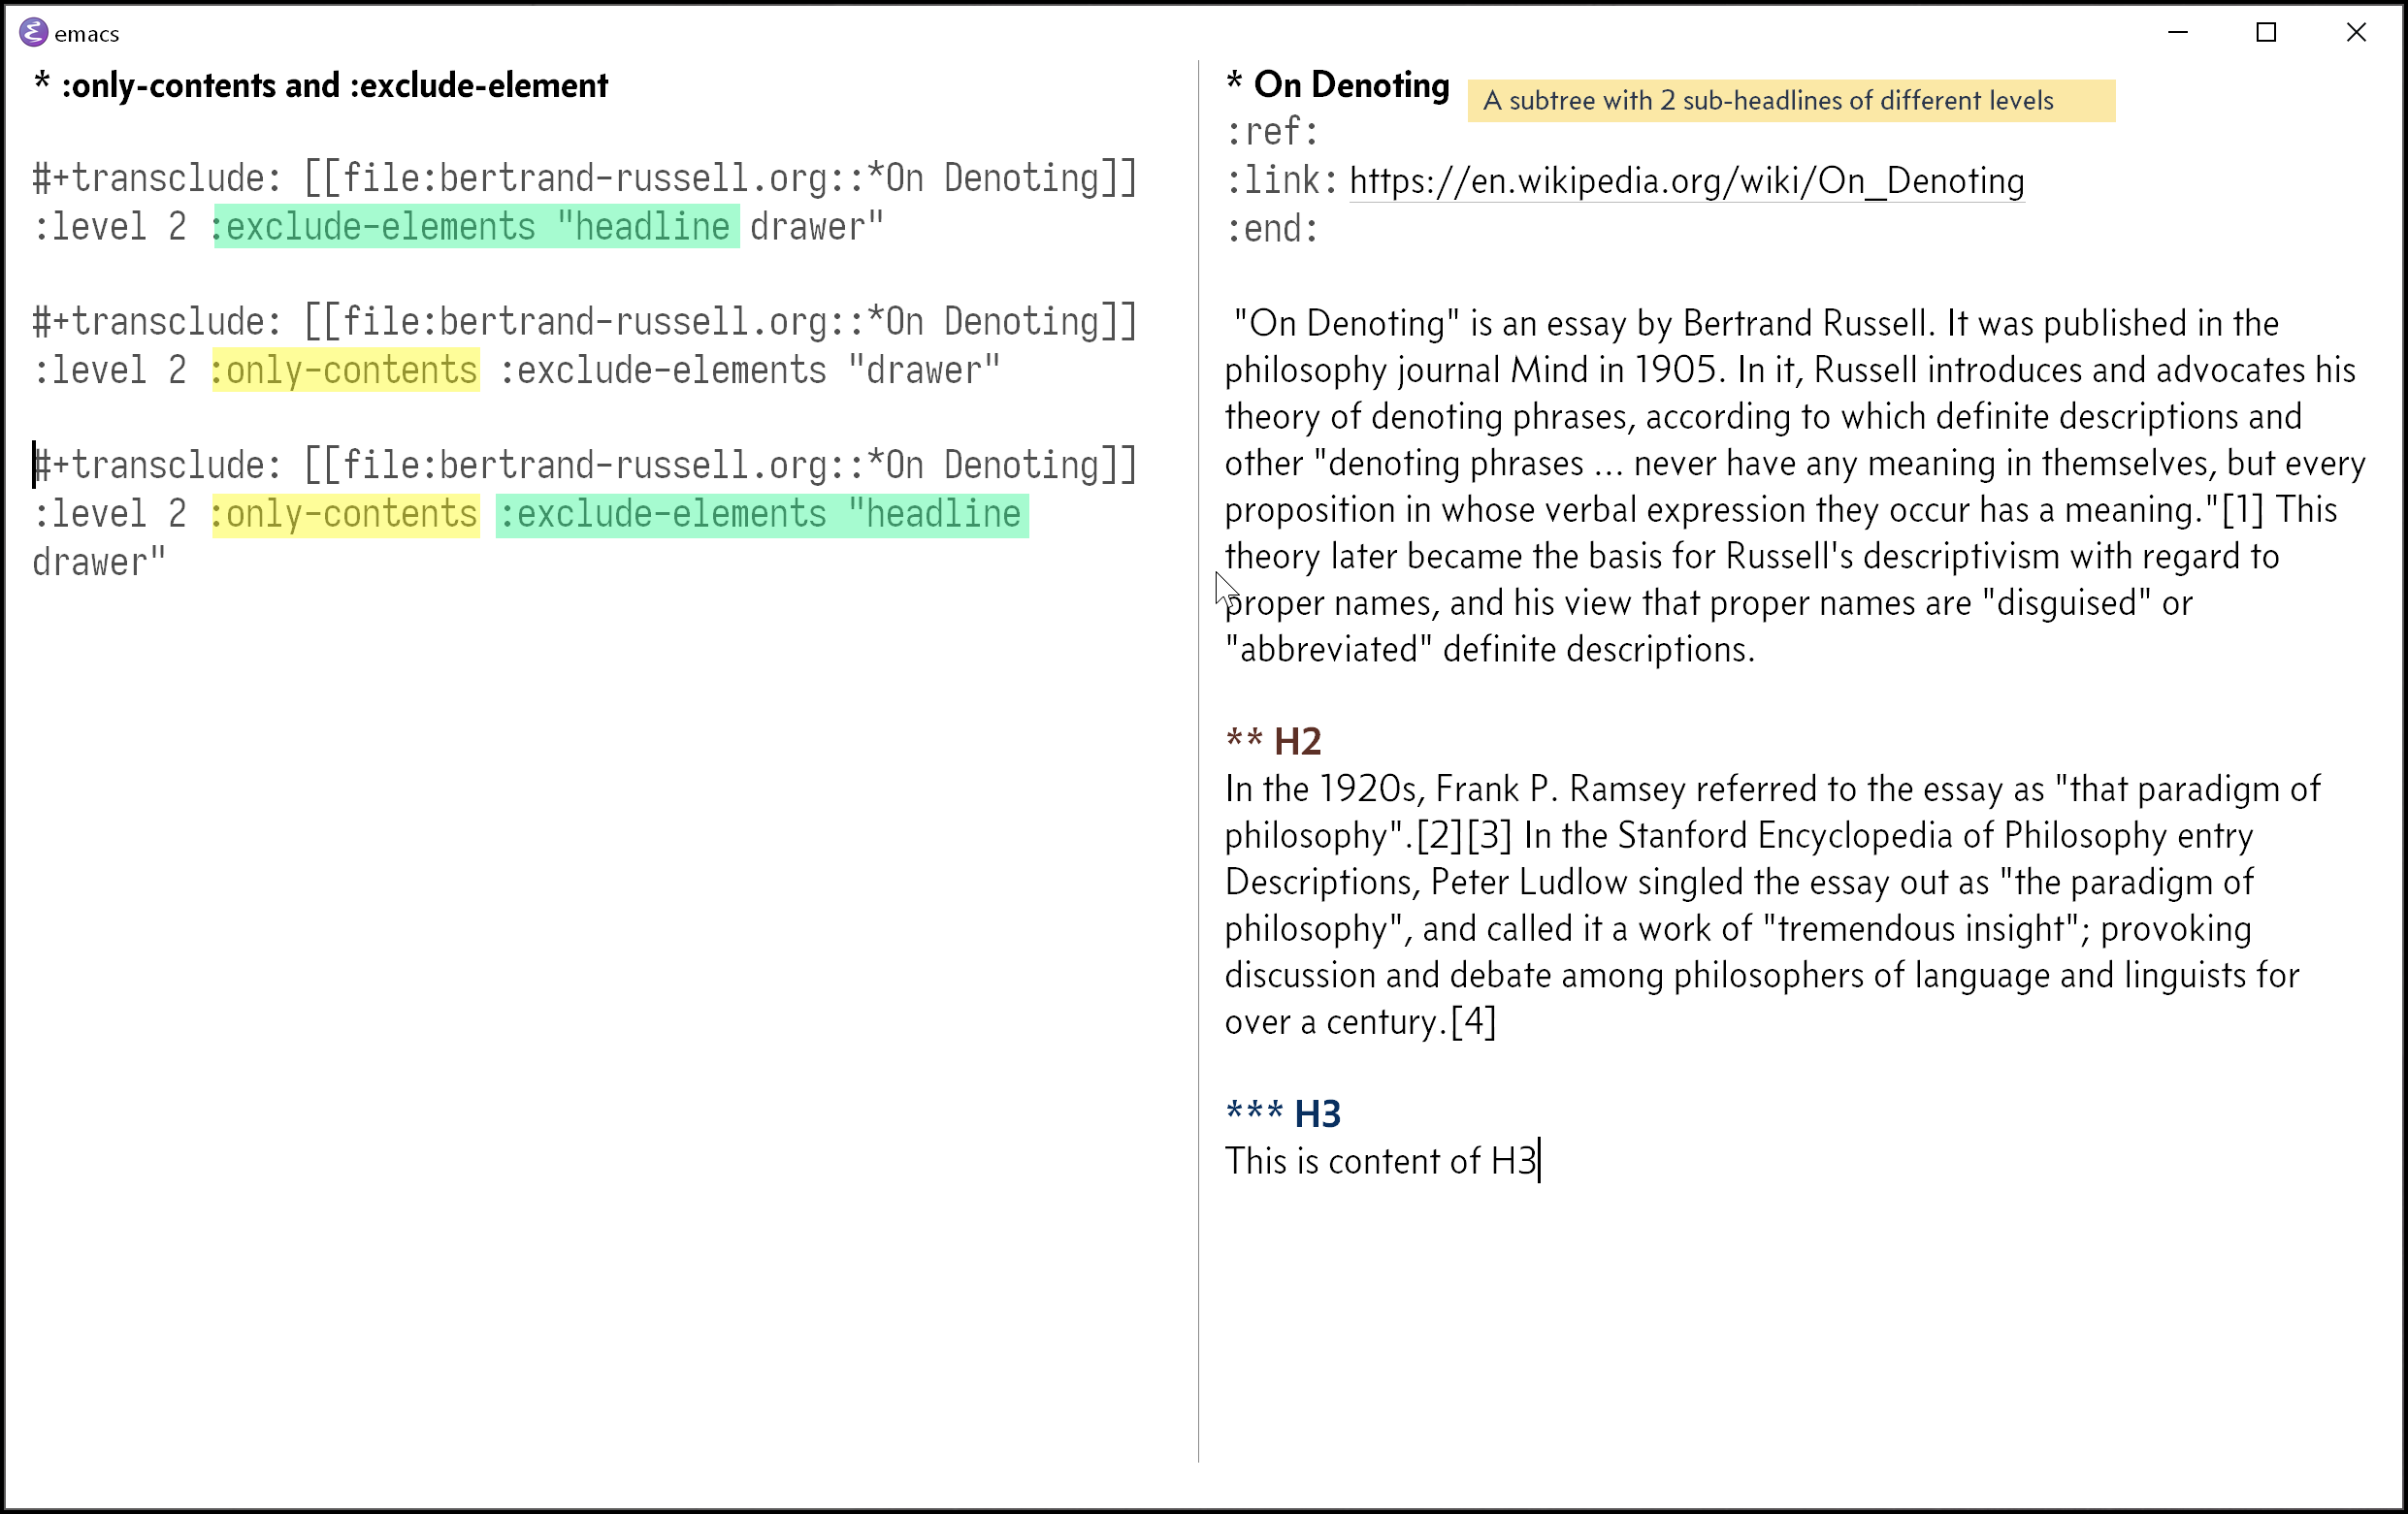
Task: Click yellow :only-contents highlight in second block
Action: click(x=345, y=371)
